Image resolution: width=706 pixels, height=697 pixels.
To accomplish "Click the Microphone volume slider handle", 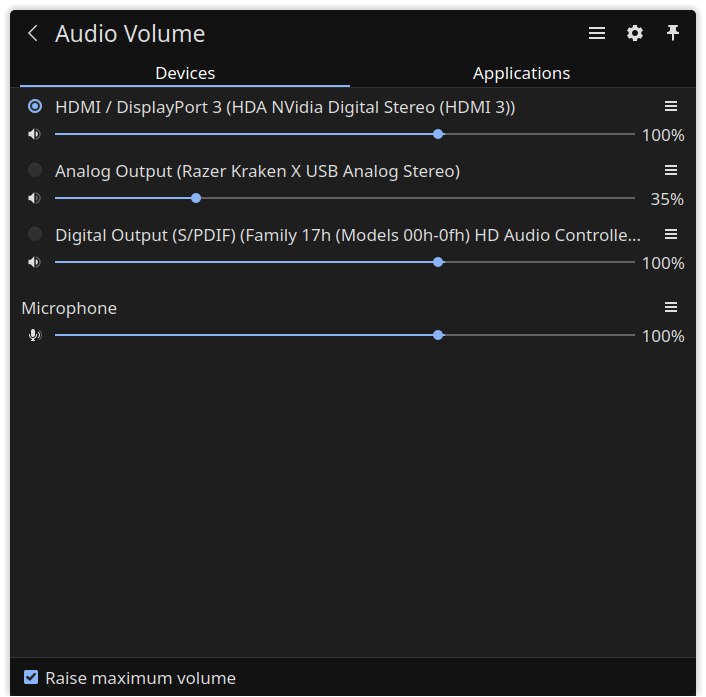I will tap(438, 335).
